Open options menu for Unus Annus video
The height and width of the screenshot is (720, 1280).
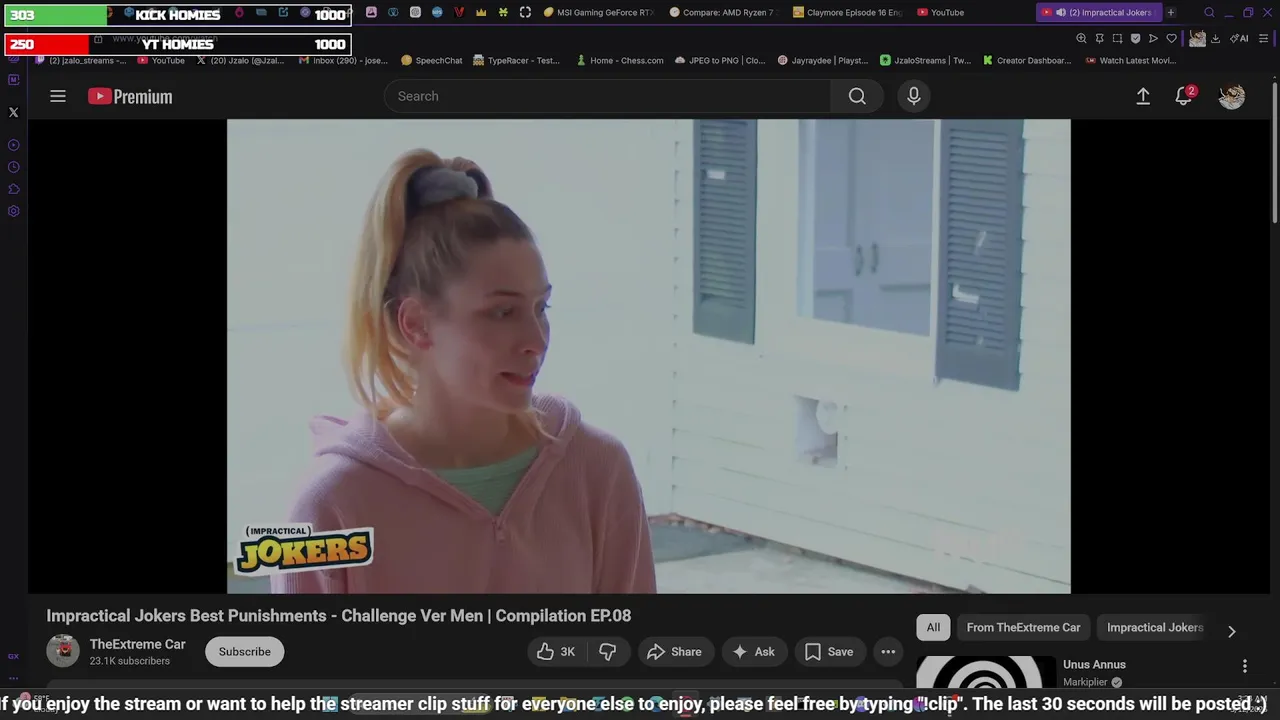[x=1245, y=666]
